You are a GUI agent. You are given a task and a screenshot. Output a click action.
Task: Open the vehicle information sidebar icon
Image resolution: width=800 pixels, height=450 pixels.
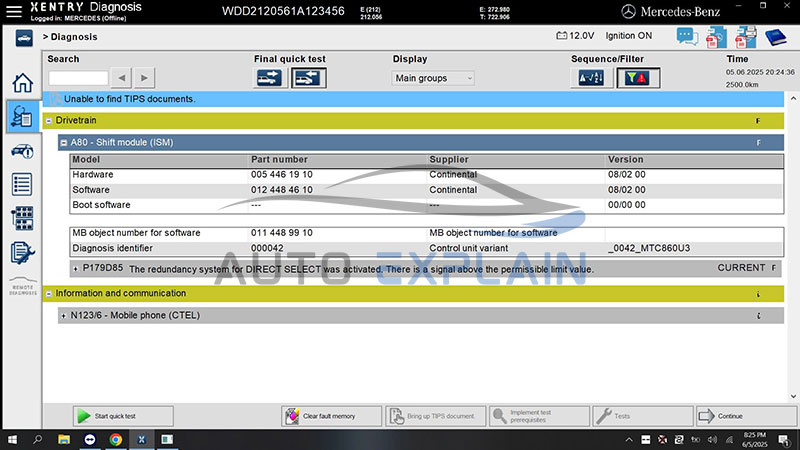[x=22, y=151]
